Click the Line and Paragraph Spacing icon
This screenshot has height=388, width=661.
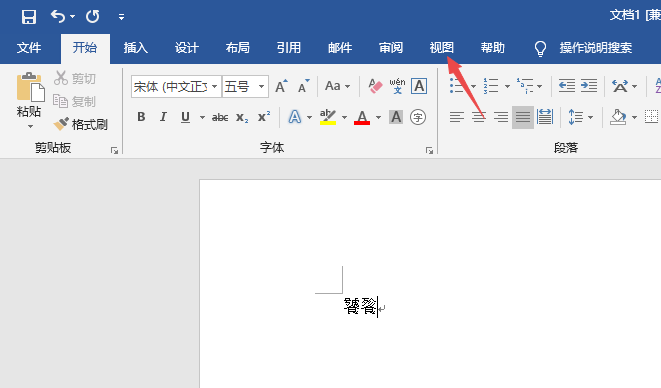tap(575, 117)
